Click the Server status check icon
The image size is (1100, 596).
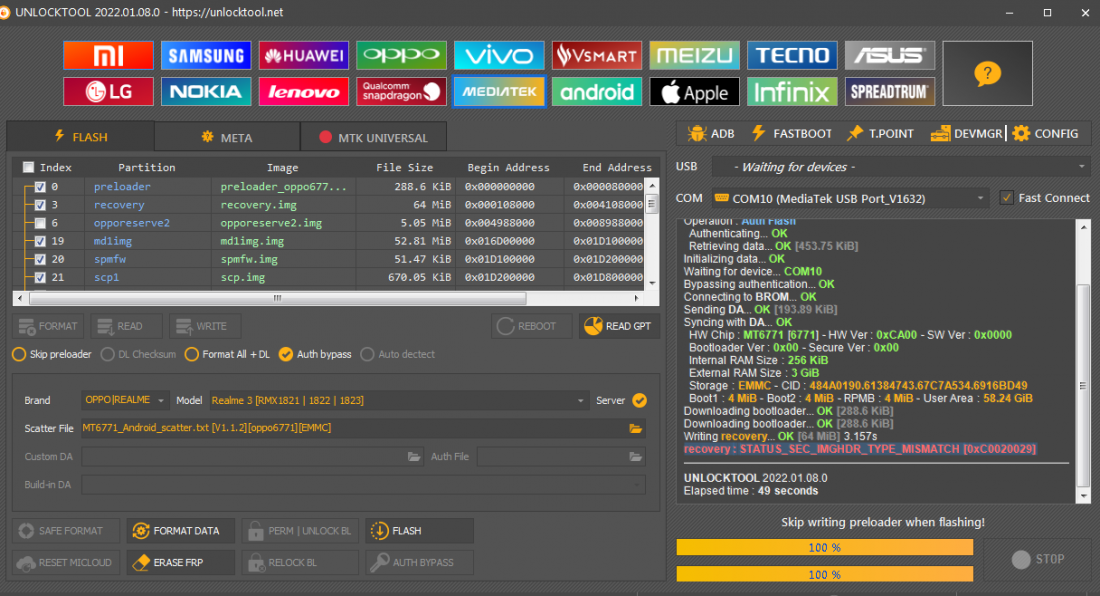point(639,400)
